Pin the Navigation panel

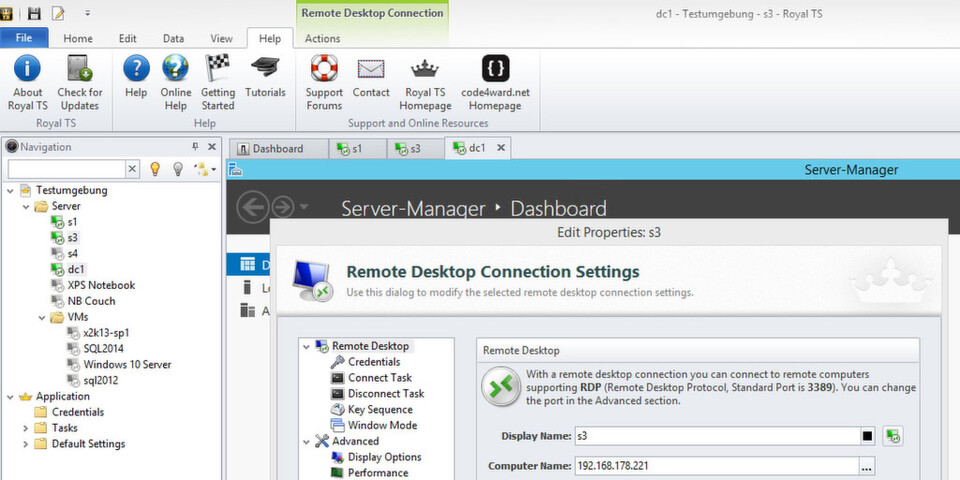click(195, 146)
